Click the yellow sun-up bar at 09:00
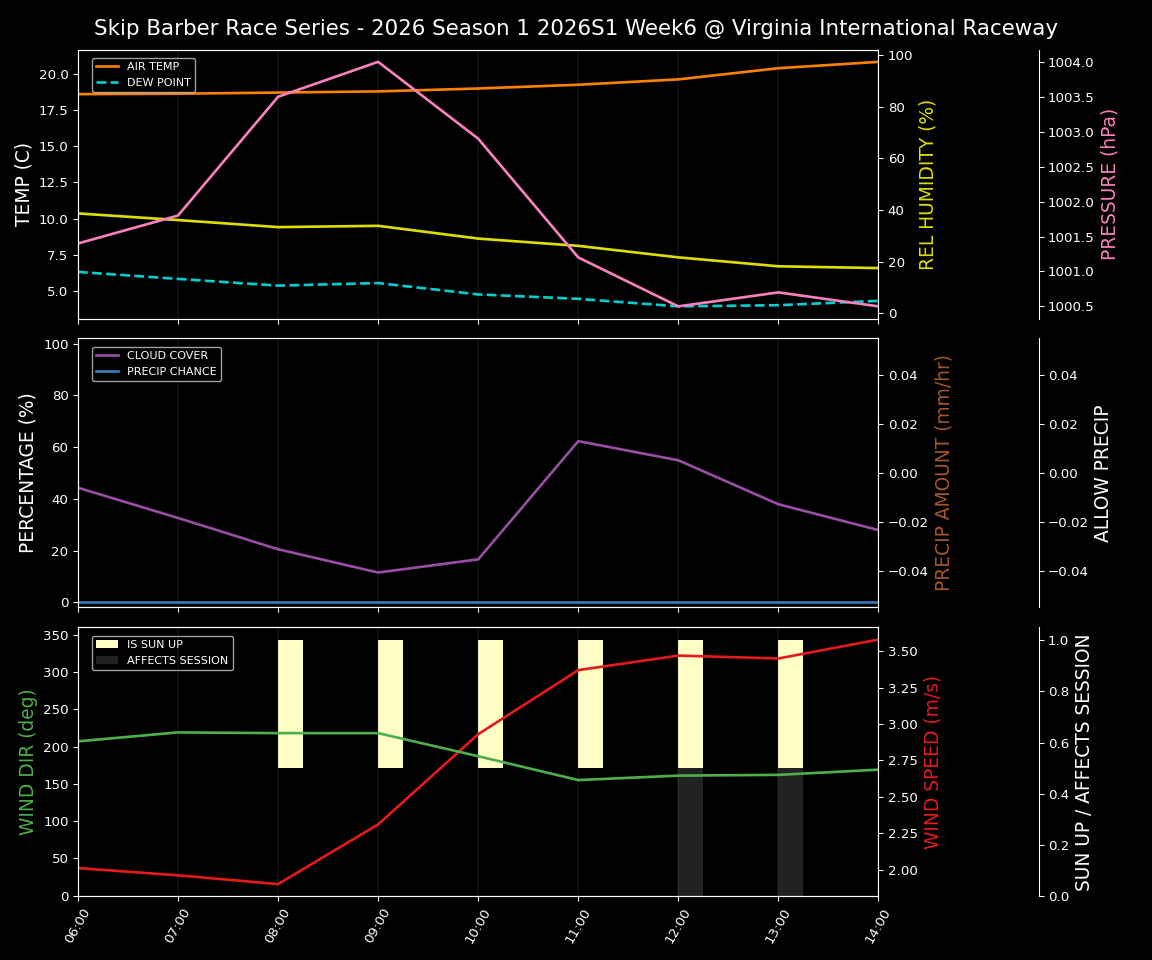This screenshot has width=1152, height=960. click(390, 700)
